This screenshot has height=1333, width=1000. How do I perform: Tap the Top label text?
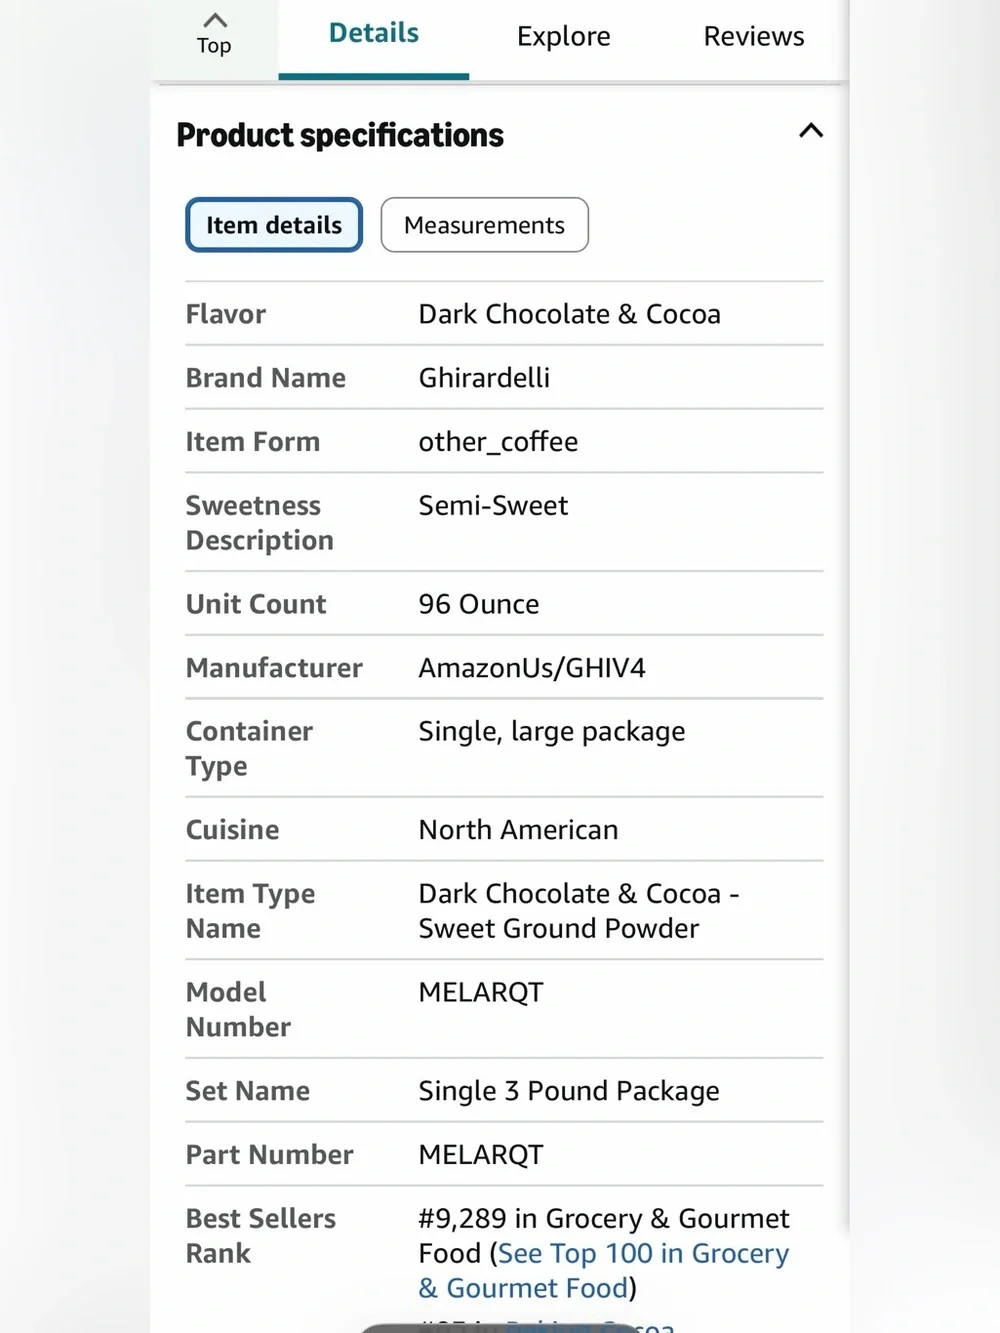pyautogui.click(x=214, y=46)
